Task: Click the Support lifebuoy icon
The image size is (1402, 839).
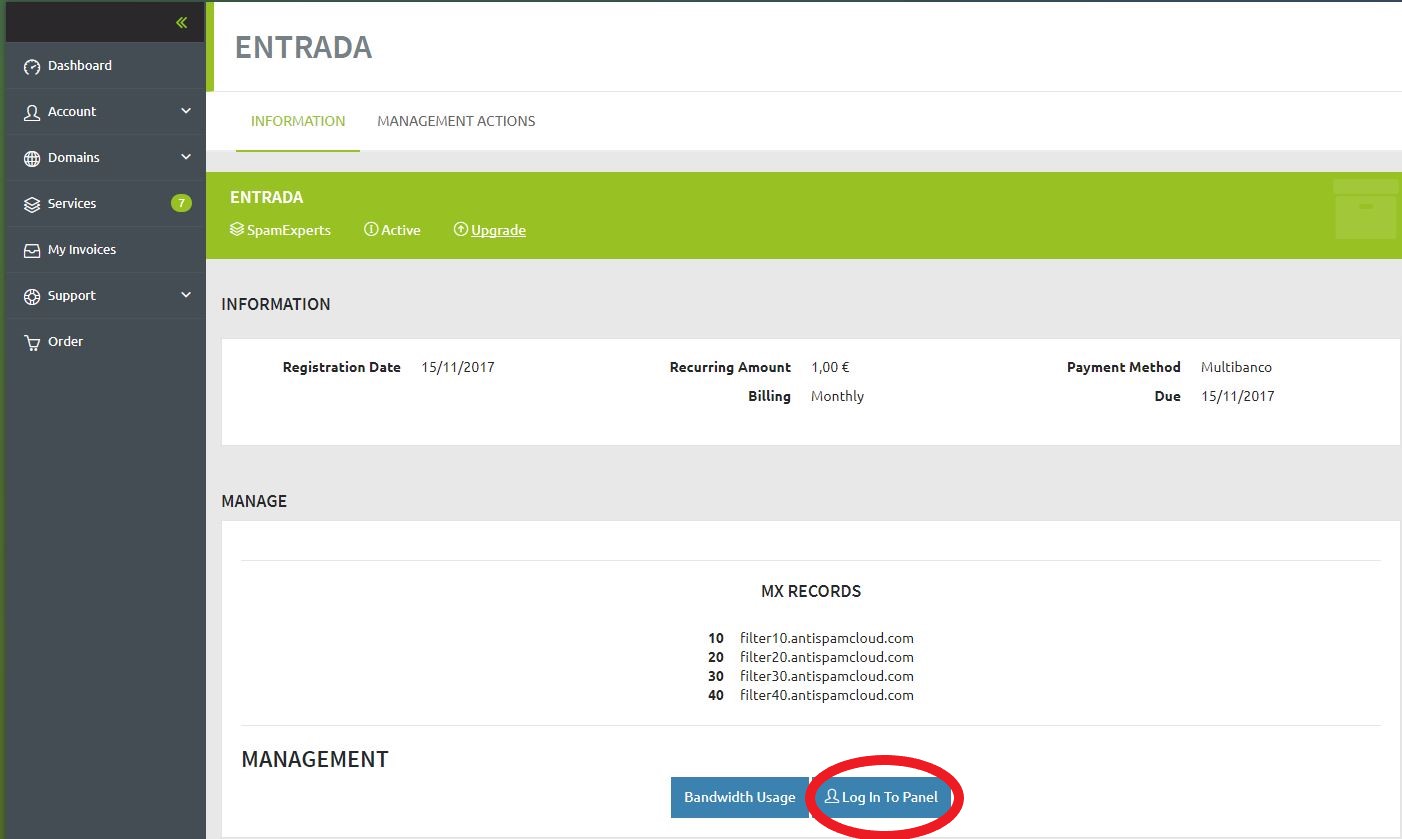Action: tap(32, 296)
